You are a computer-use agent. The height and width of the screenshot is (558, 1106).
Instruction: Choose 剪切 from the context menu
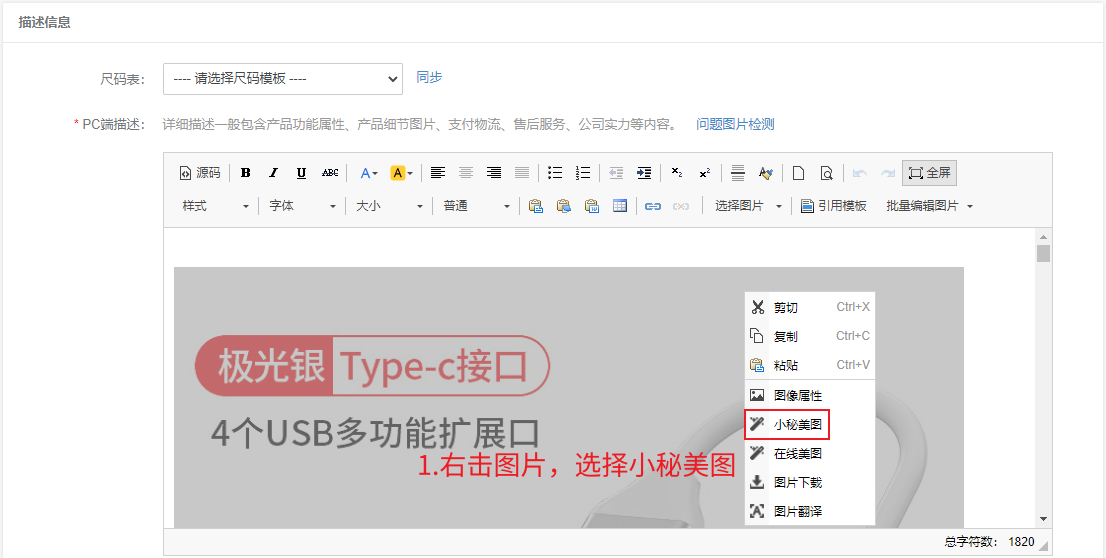pyautogui.click(x=810, y=308)
